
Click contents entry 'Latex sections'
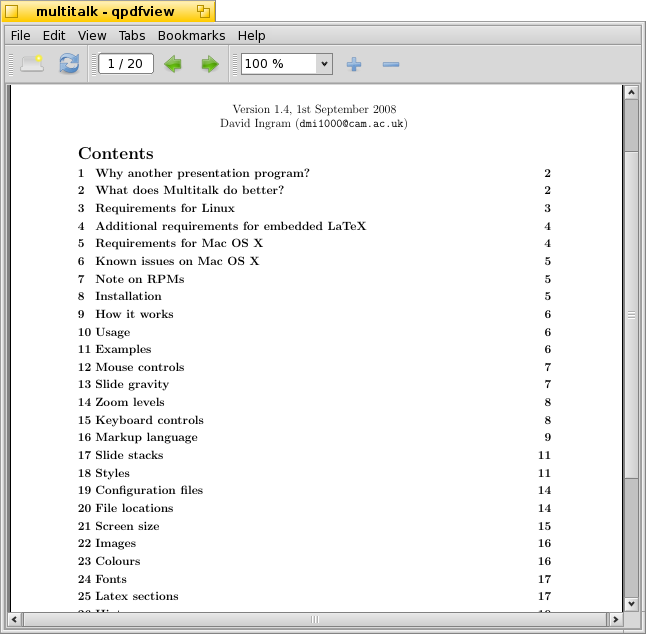click(x=137, y=597)
